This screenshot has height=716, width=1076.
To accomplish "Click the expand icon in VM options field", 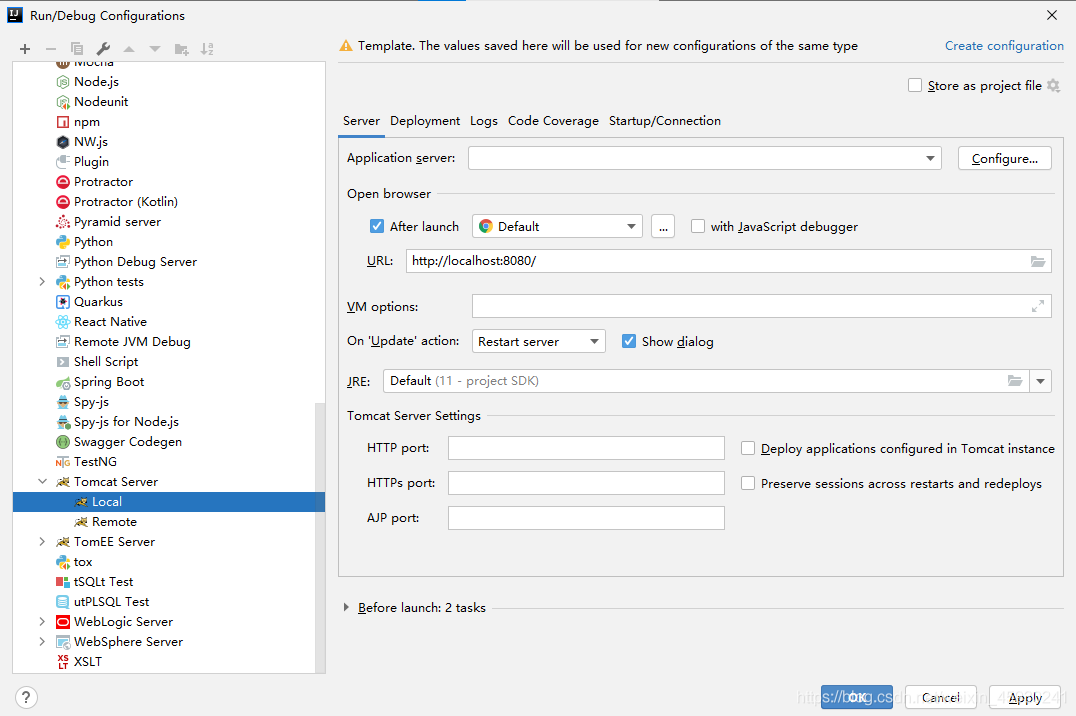I will pyautogui.click(x=1038, y=307).
